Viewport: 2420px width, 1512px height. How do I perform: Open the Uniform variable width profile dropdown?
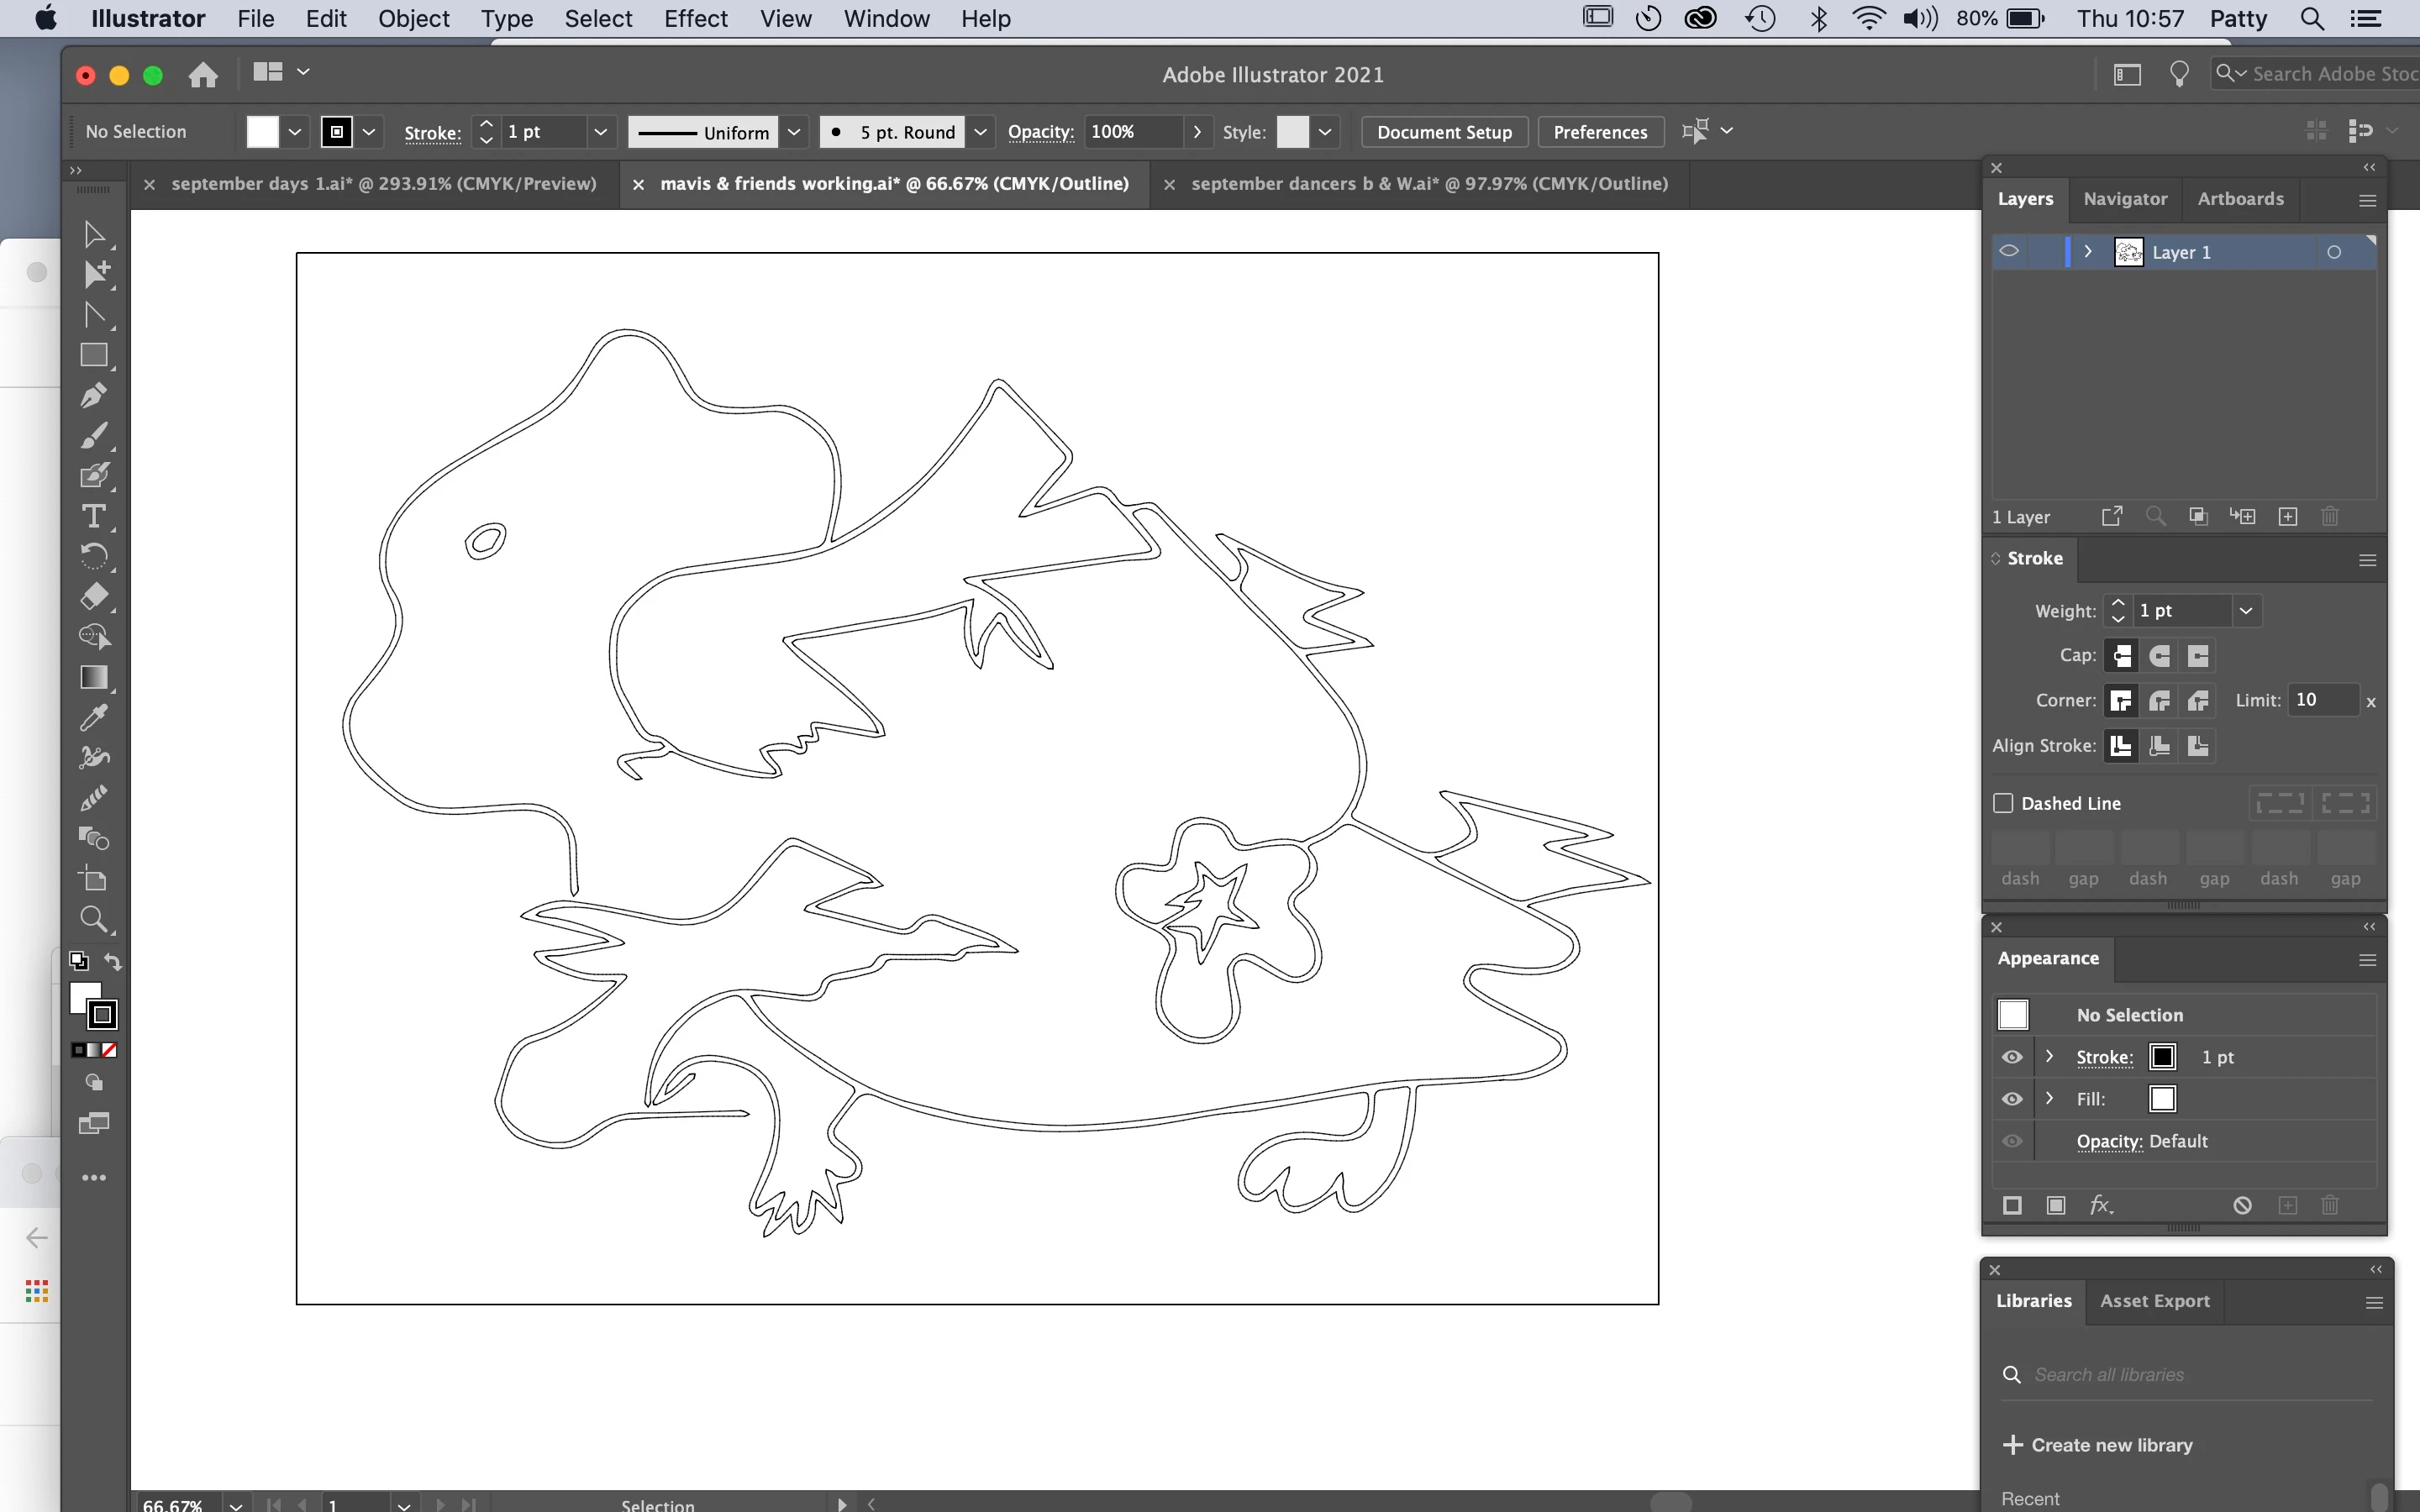(x=794, y=132)
